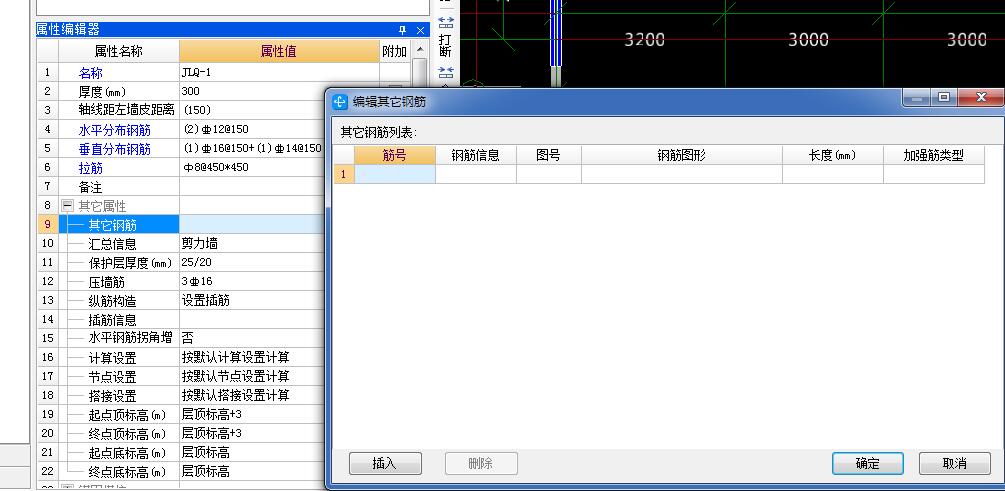Click the 确定 button
This screenshot has height=491, width=1005.
coord(868,463)
